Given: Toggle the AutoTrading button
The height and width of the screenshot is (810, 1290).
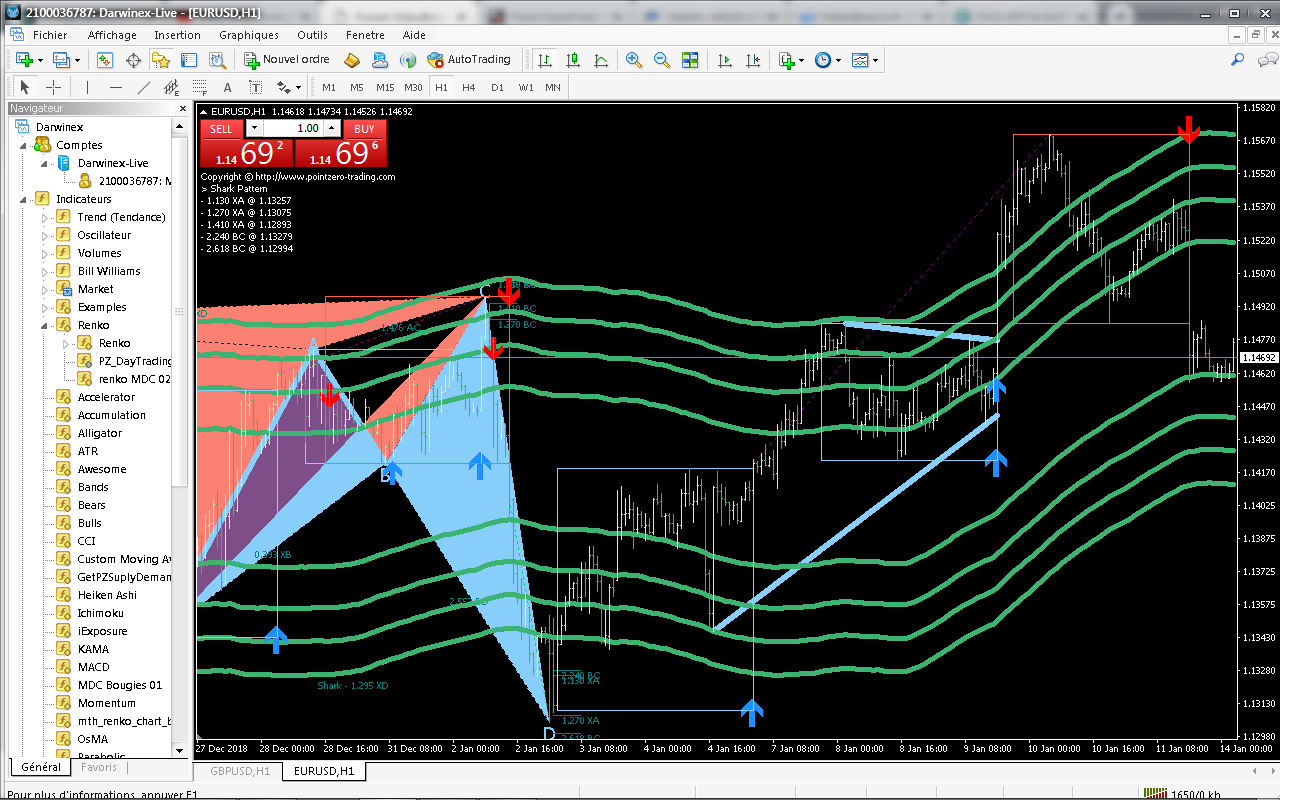Looking at the screenshot, I should pyautogui.click(x=468, y=60).
